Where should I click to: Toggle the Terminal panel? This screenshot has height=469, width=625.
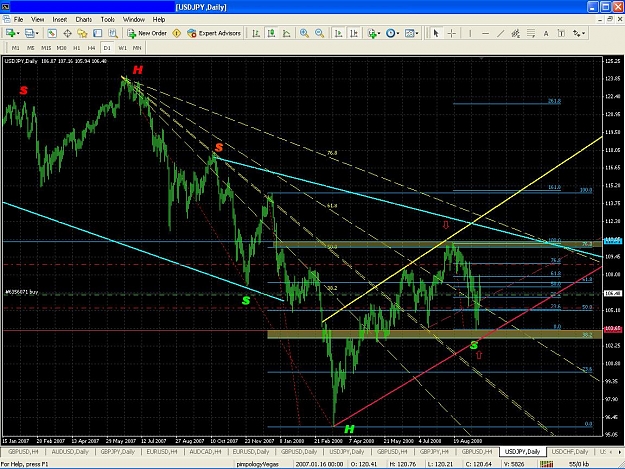click(x=98, y=33)
